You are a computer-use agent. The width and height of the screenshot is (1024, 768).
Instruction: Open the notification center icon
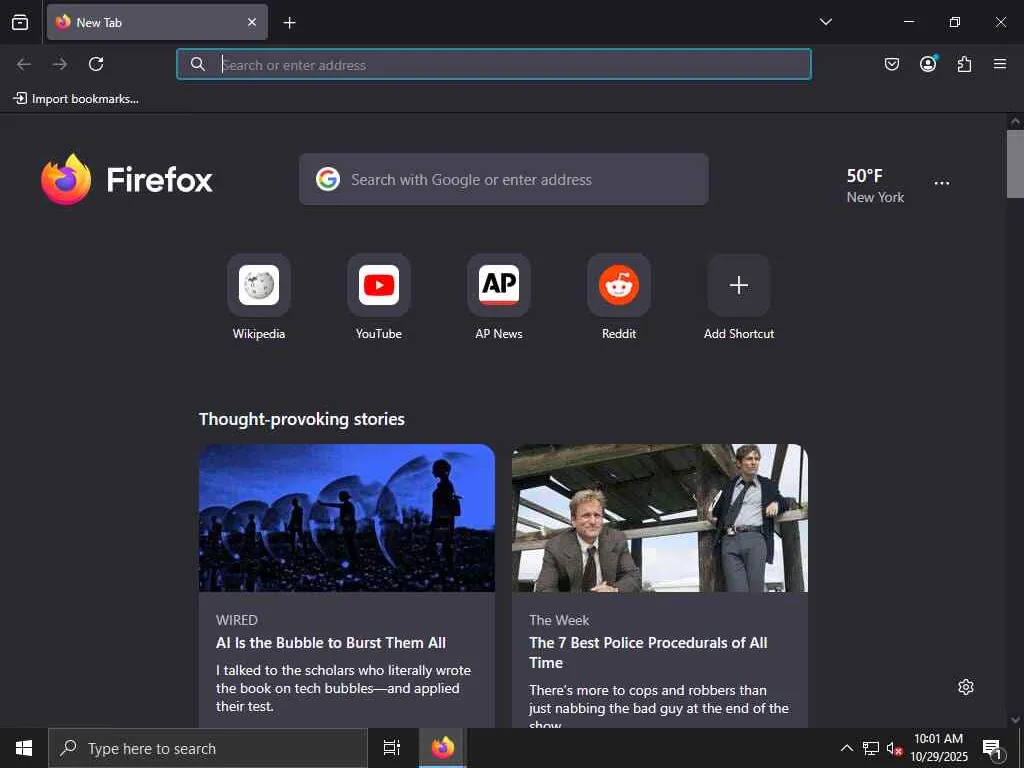(993, 748)
